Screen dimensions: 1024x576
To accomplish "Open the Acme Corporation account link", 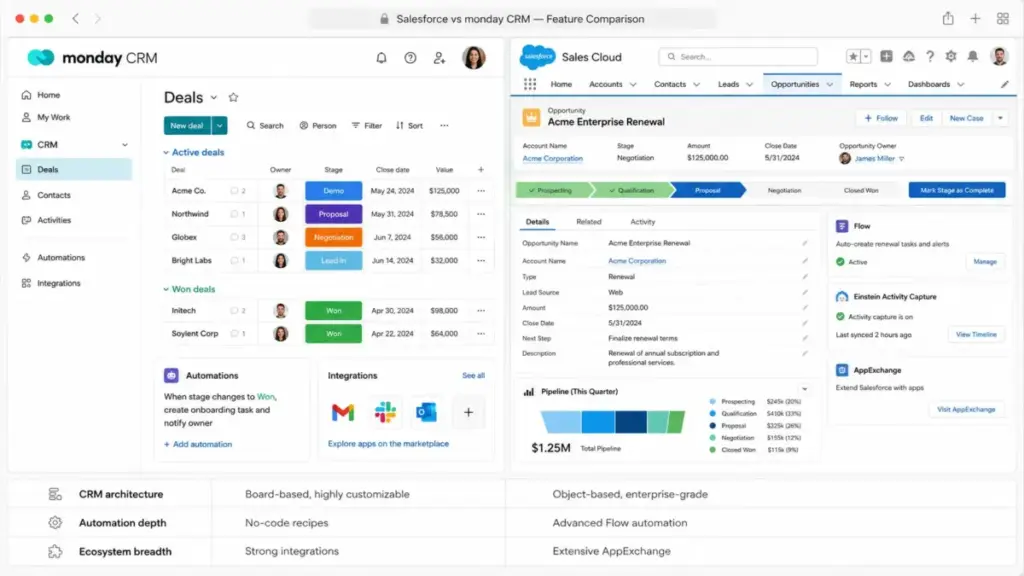I will [552, 159].
